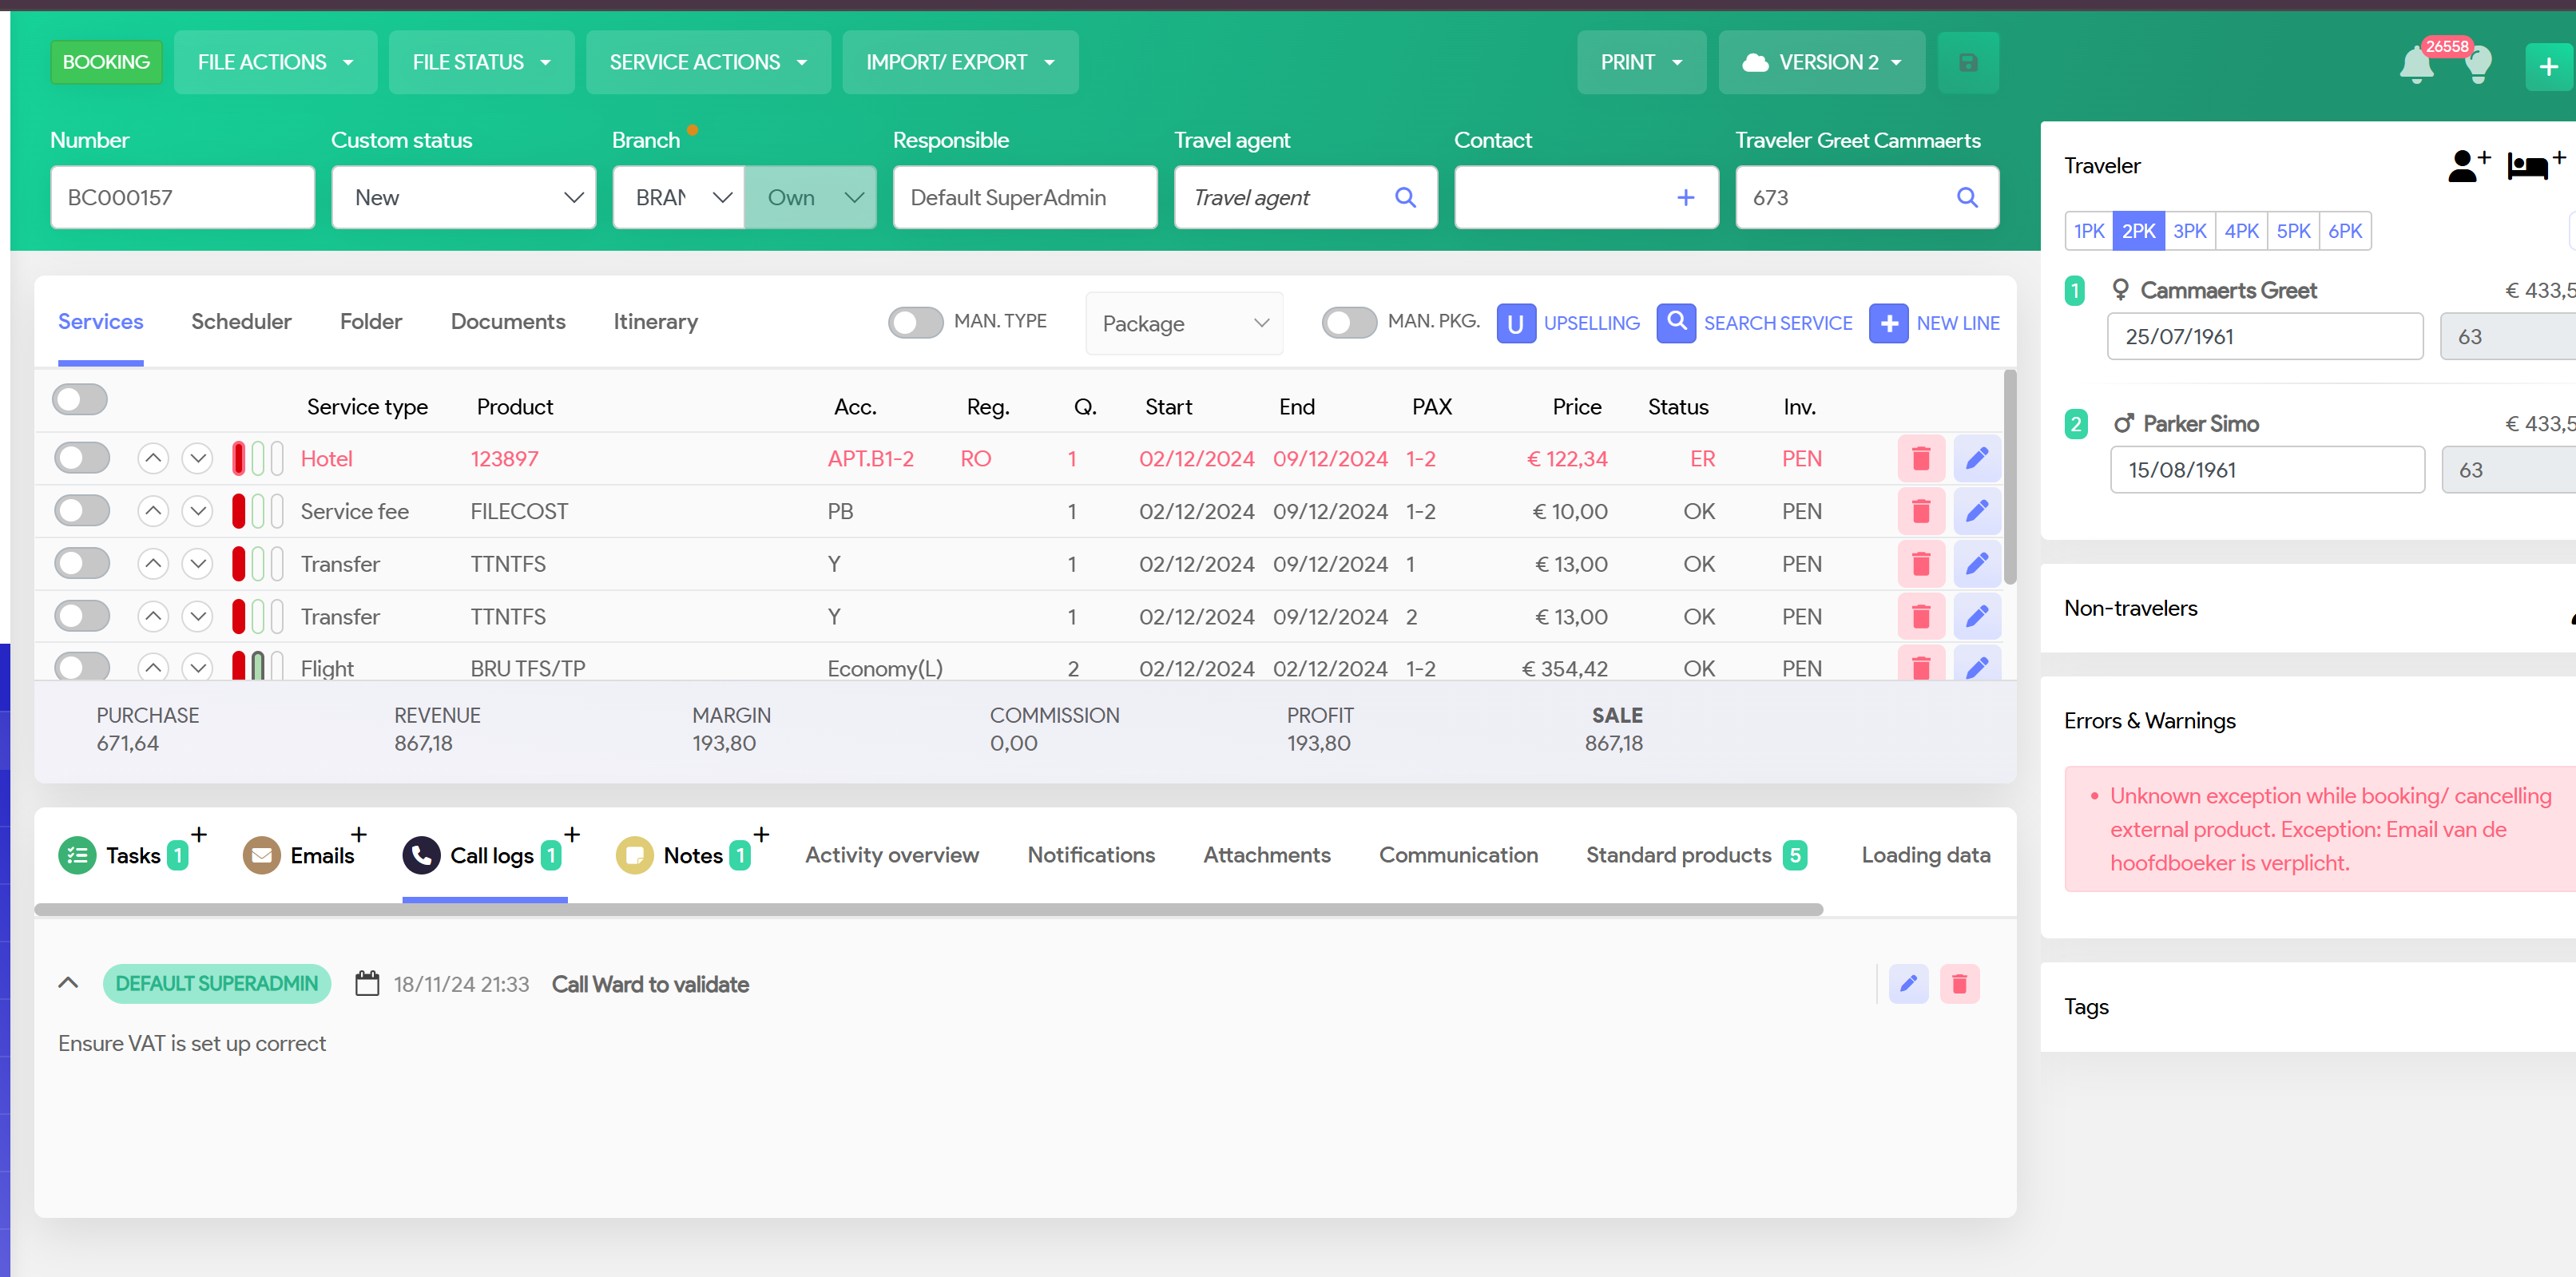The image size is (2576, 1277).
Task: Switch to the Scheduler tab
Action: click(241, 322)
